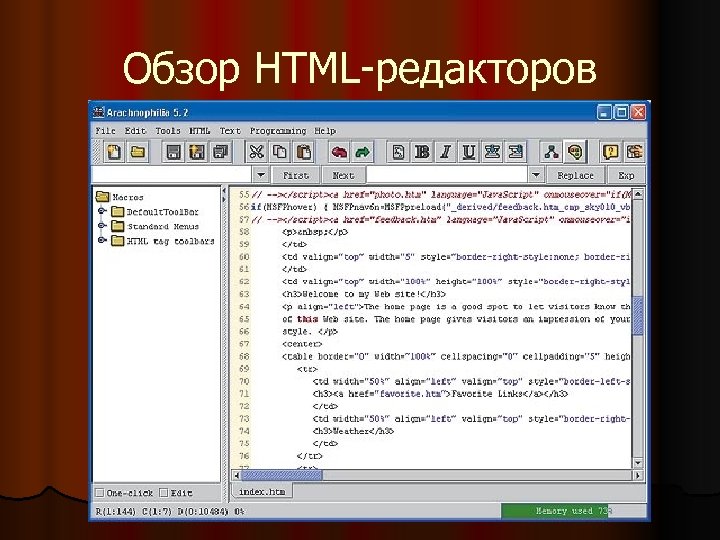This screenshot has width=720, height=540.
Task: Click the vertical scrollbar up arrow
Action: click(x=638, y=194)
